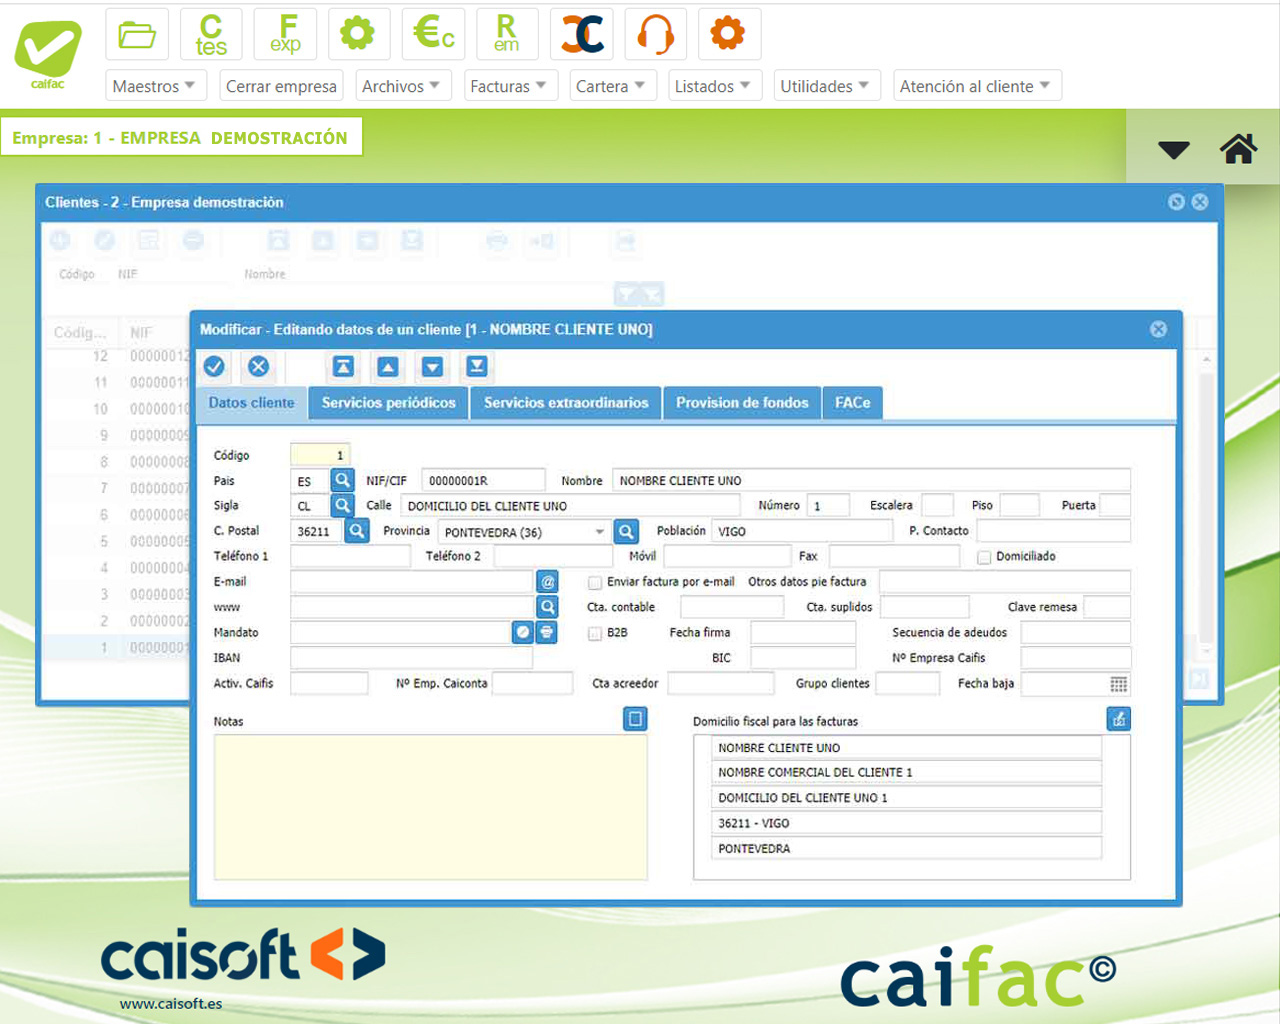Switch to Servicios periódicos tab
Viewport: 1280px width, 1024px height.
point(388,403)
